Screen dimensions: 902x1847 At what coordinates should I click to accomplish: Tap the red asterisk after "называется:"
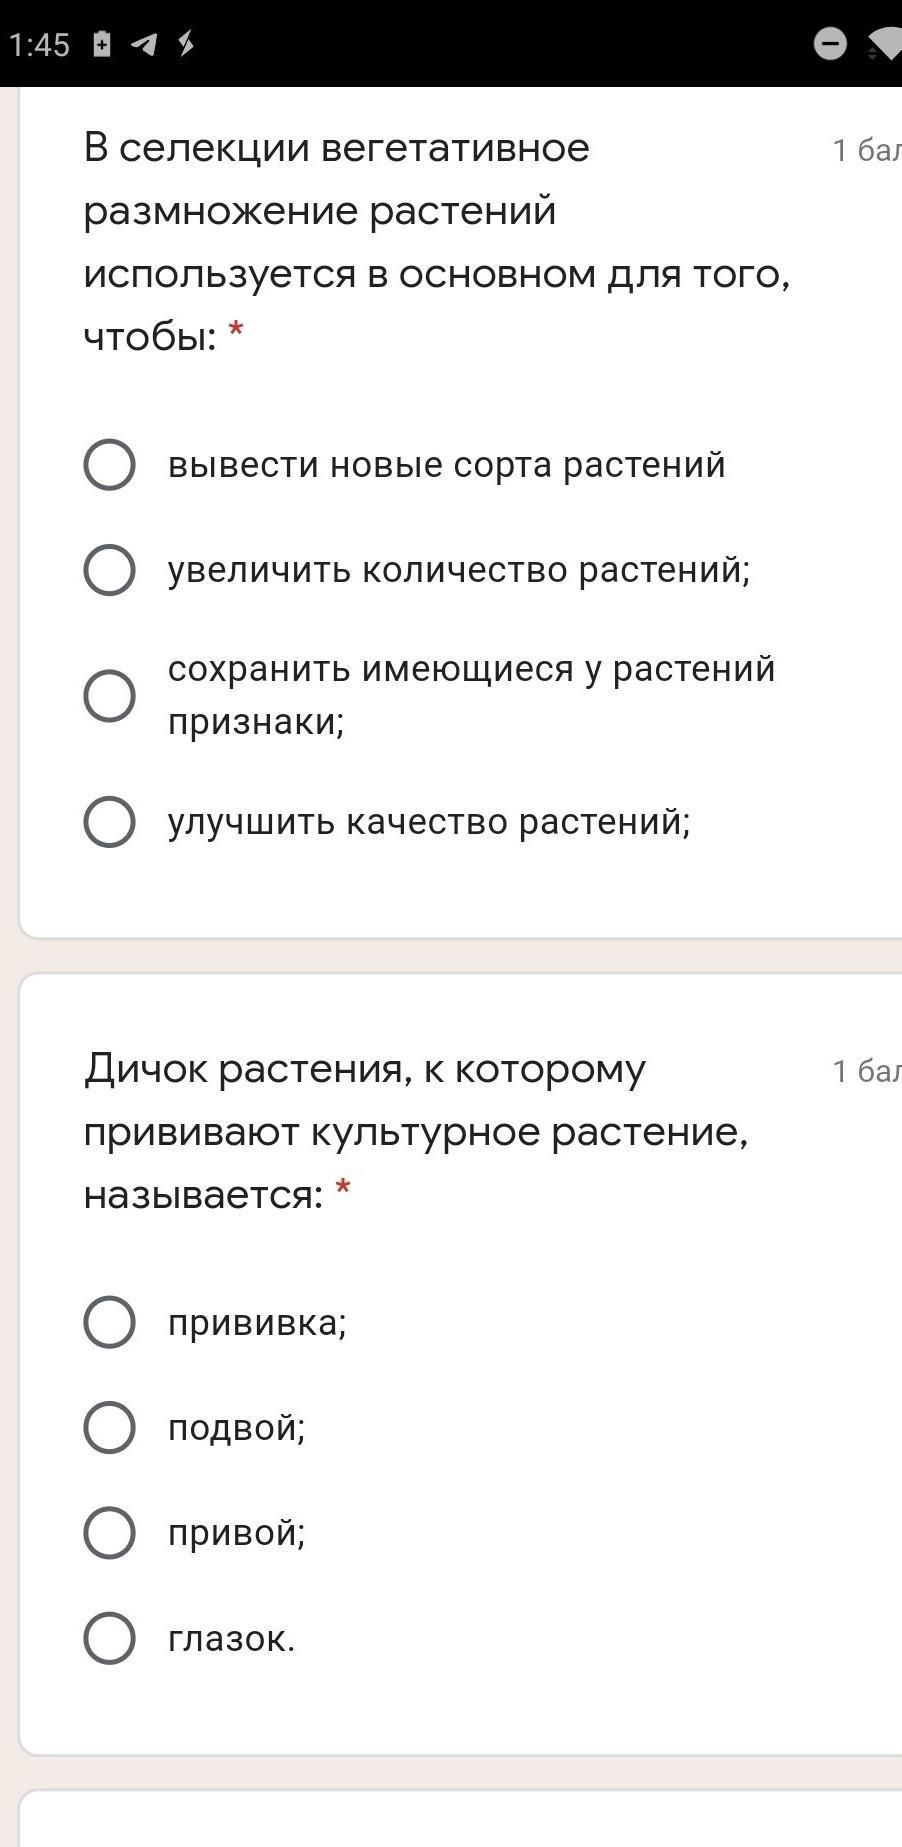(343, 1188)
